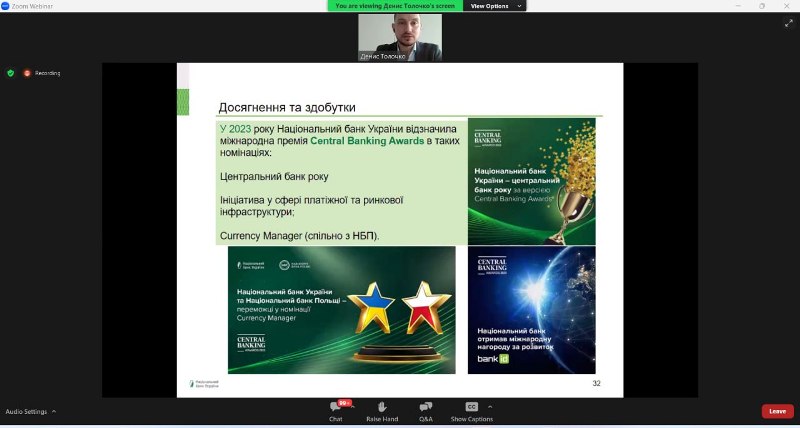Click the 99+ chat notification badge
This screenshot has width=800, height=428.
tap(345, 403)
